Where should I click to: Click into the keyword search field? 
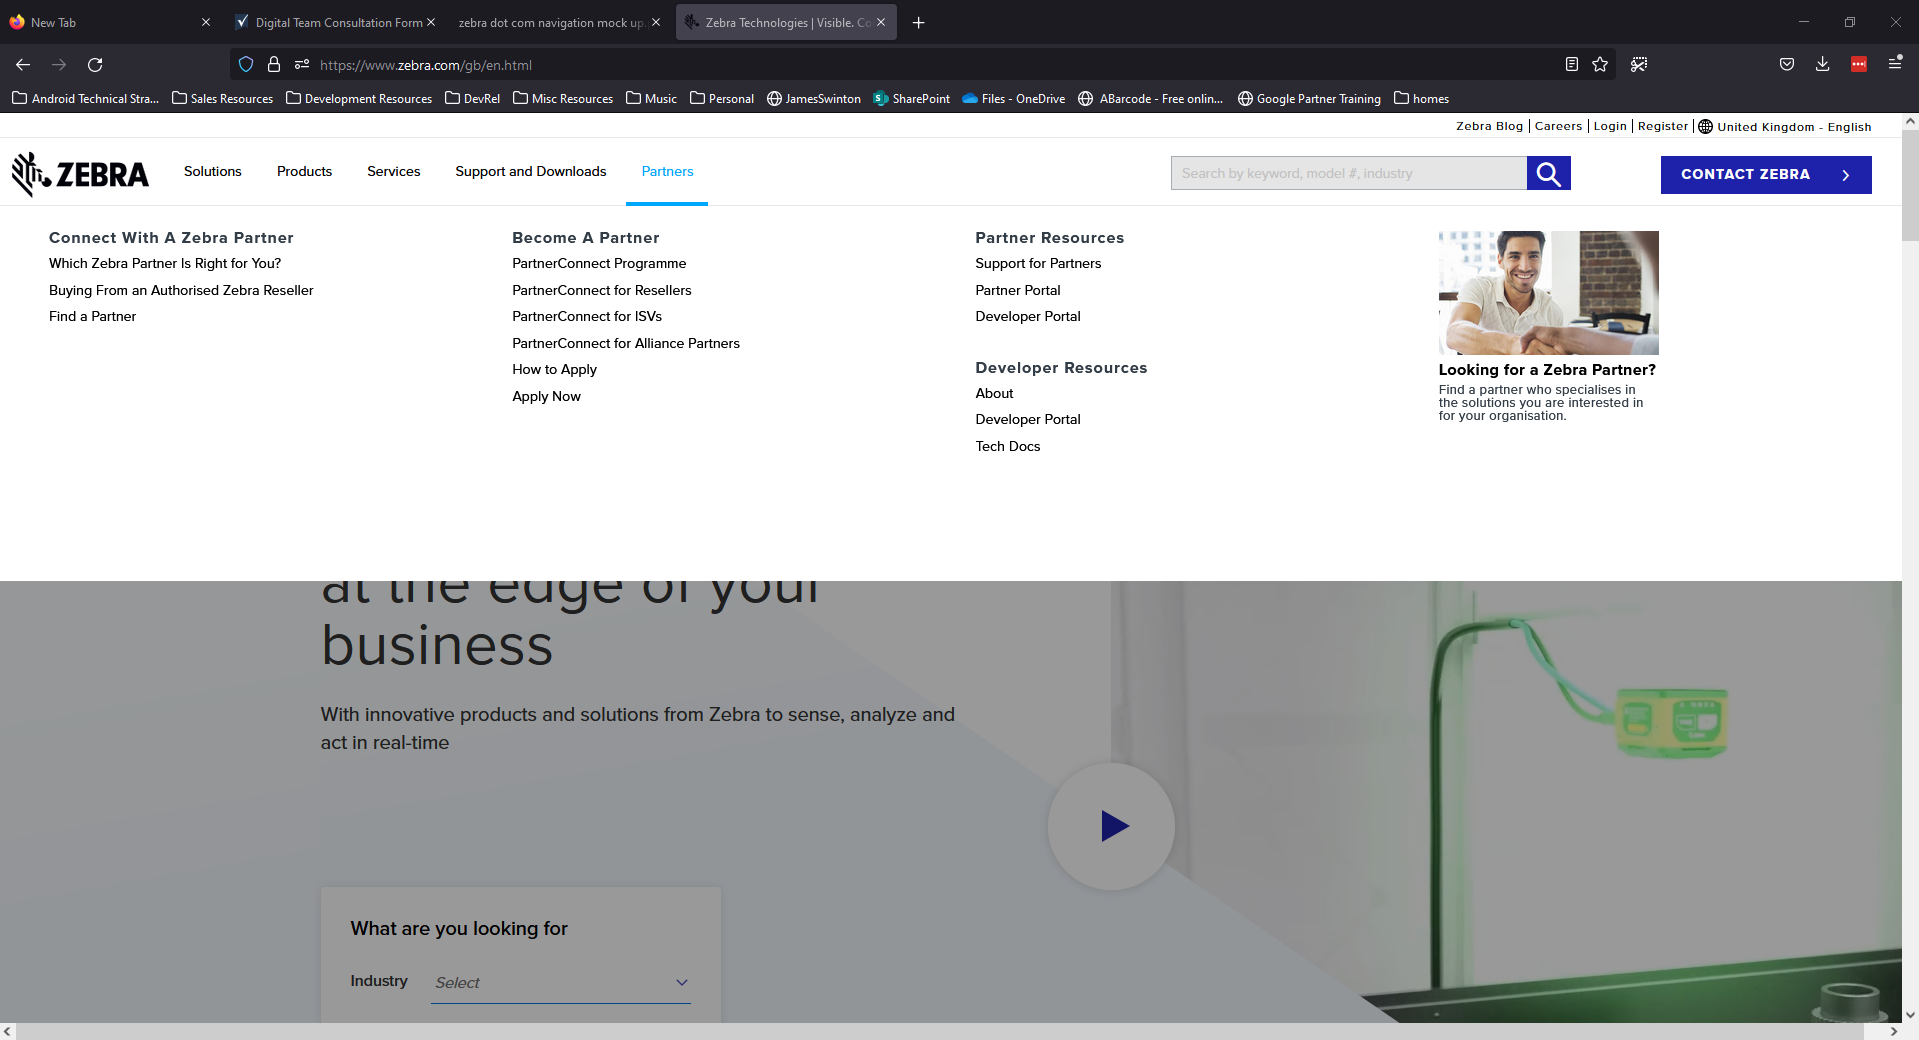click(x=1348, y=173)
